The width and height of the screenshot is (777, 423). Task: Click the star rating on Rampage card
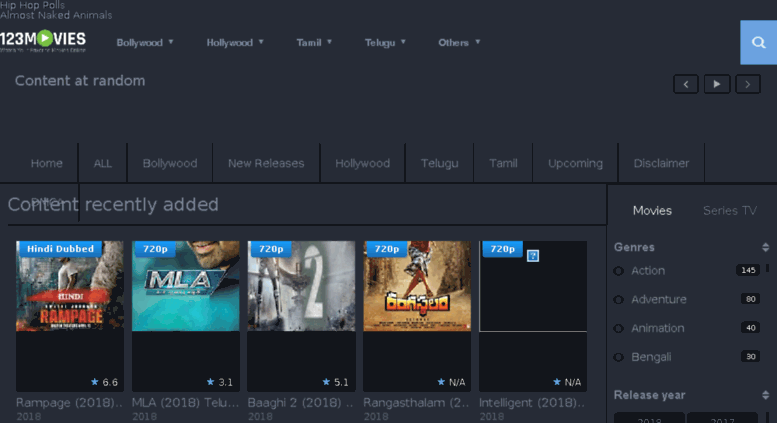pos(105,382)
